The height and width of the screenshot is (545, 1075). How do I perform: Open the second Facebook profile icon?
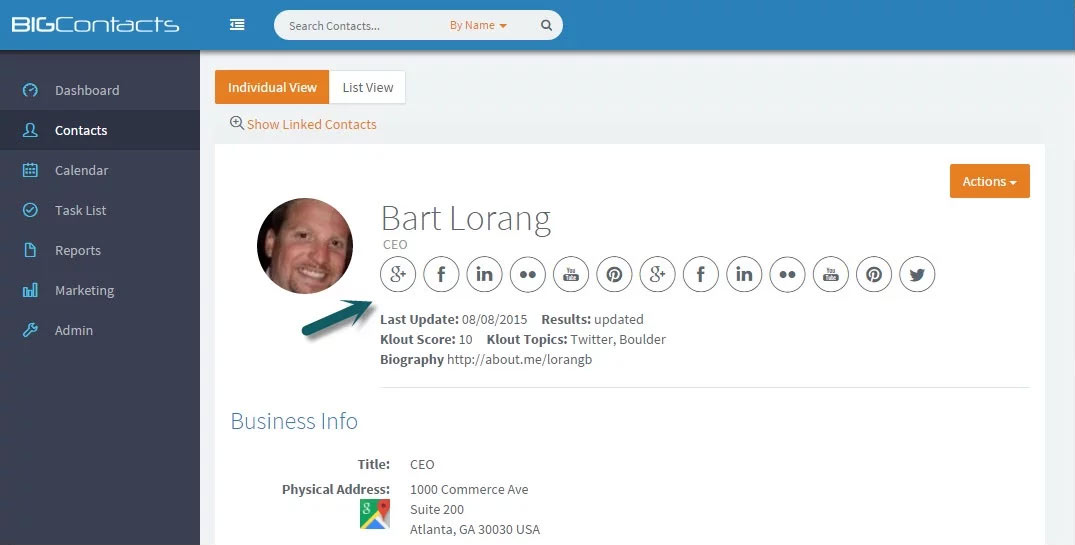pos(701,274)
